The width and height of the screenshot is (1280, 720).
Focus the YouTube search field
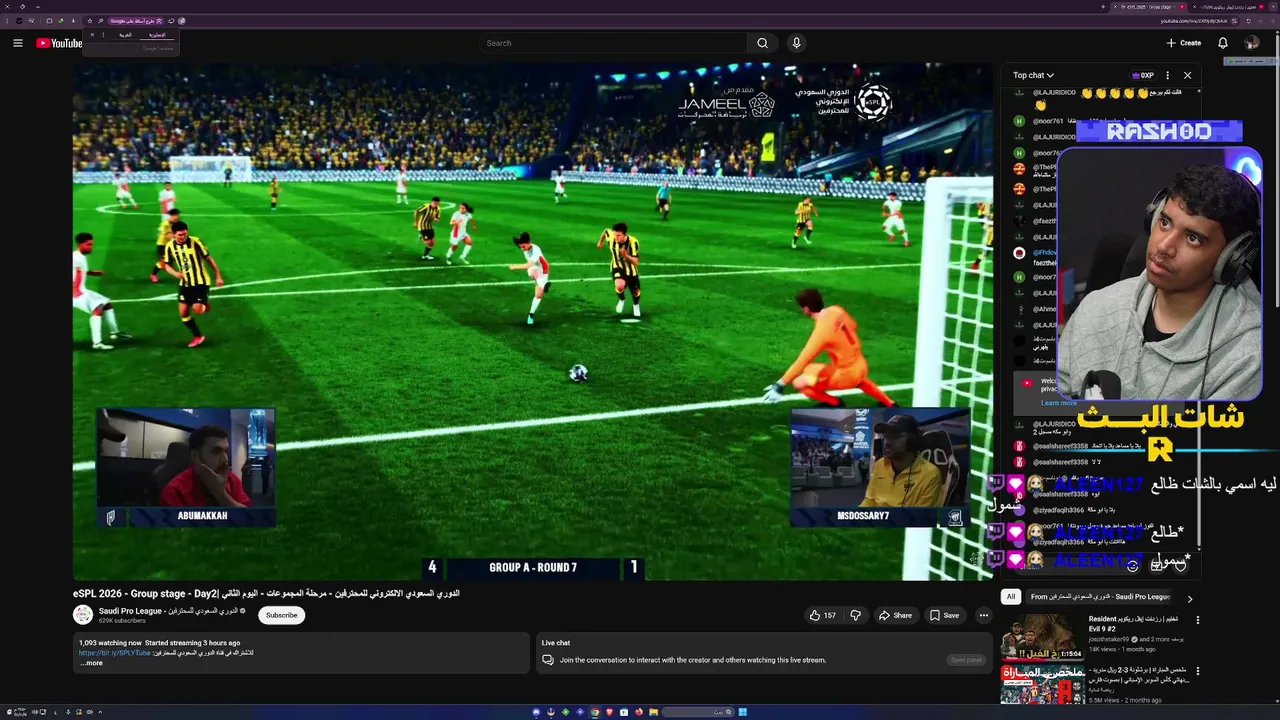[x=613, y=43]
